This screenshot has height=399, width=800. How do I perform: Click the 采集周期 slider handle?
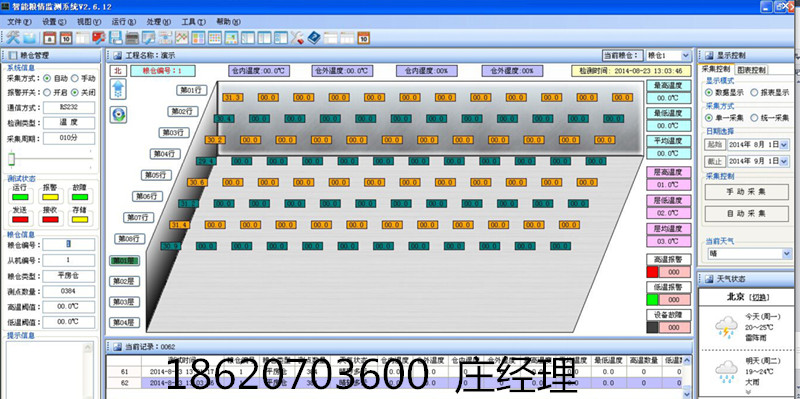pyautogui.click(x=11, y=160)
